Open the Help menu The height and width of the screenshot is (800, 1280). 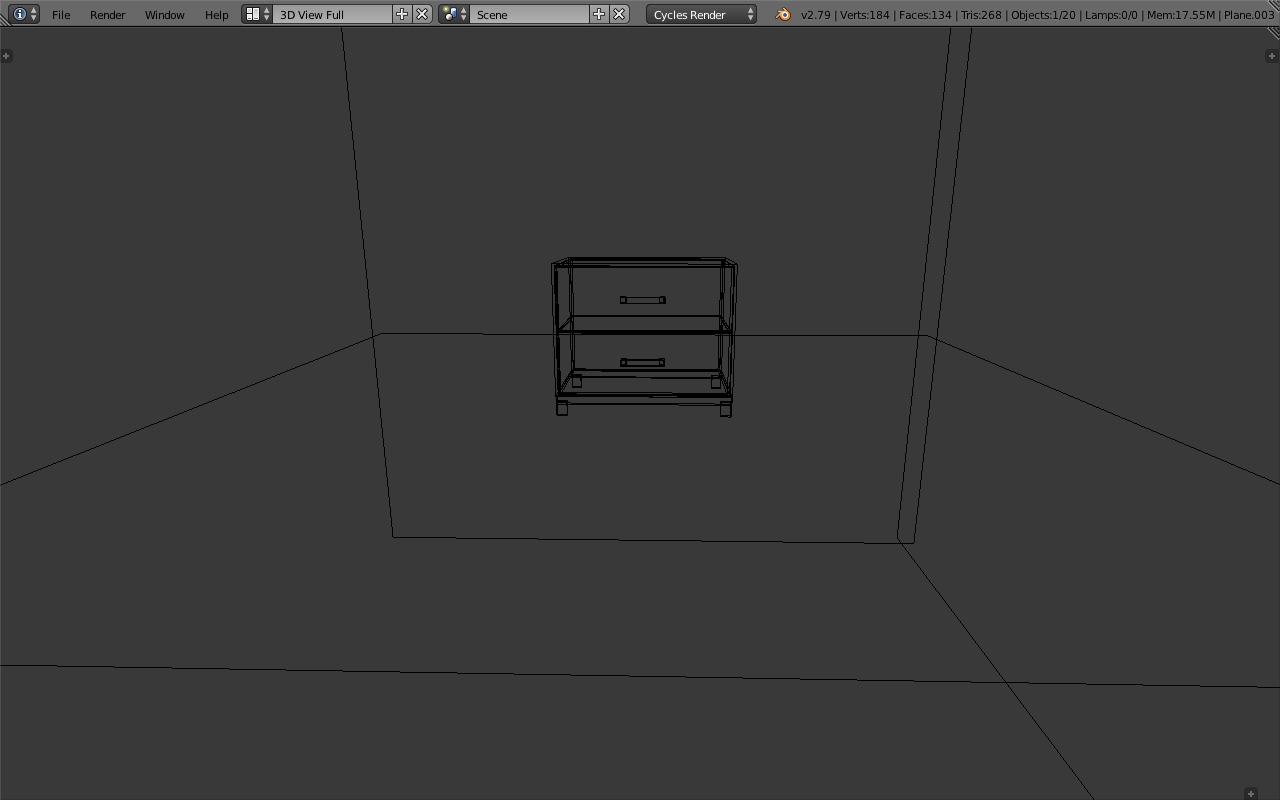(217, 15)
